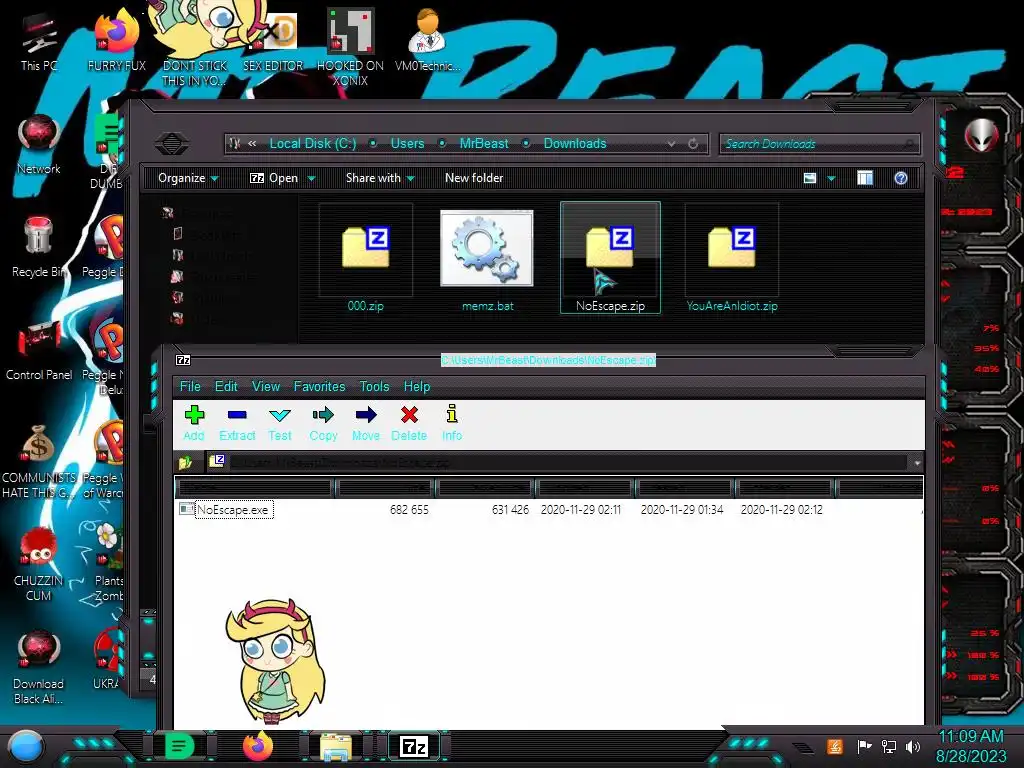Click MrBeast in the breadcrumb path

point(484,143)
